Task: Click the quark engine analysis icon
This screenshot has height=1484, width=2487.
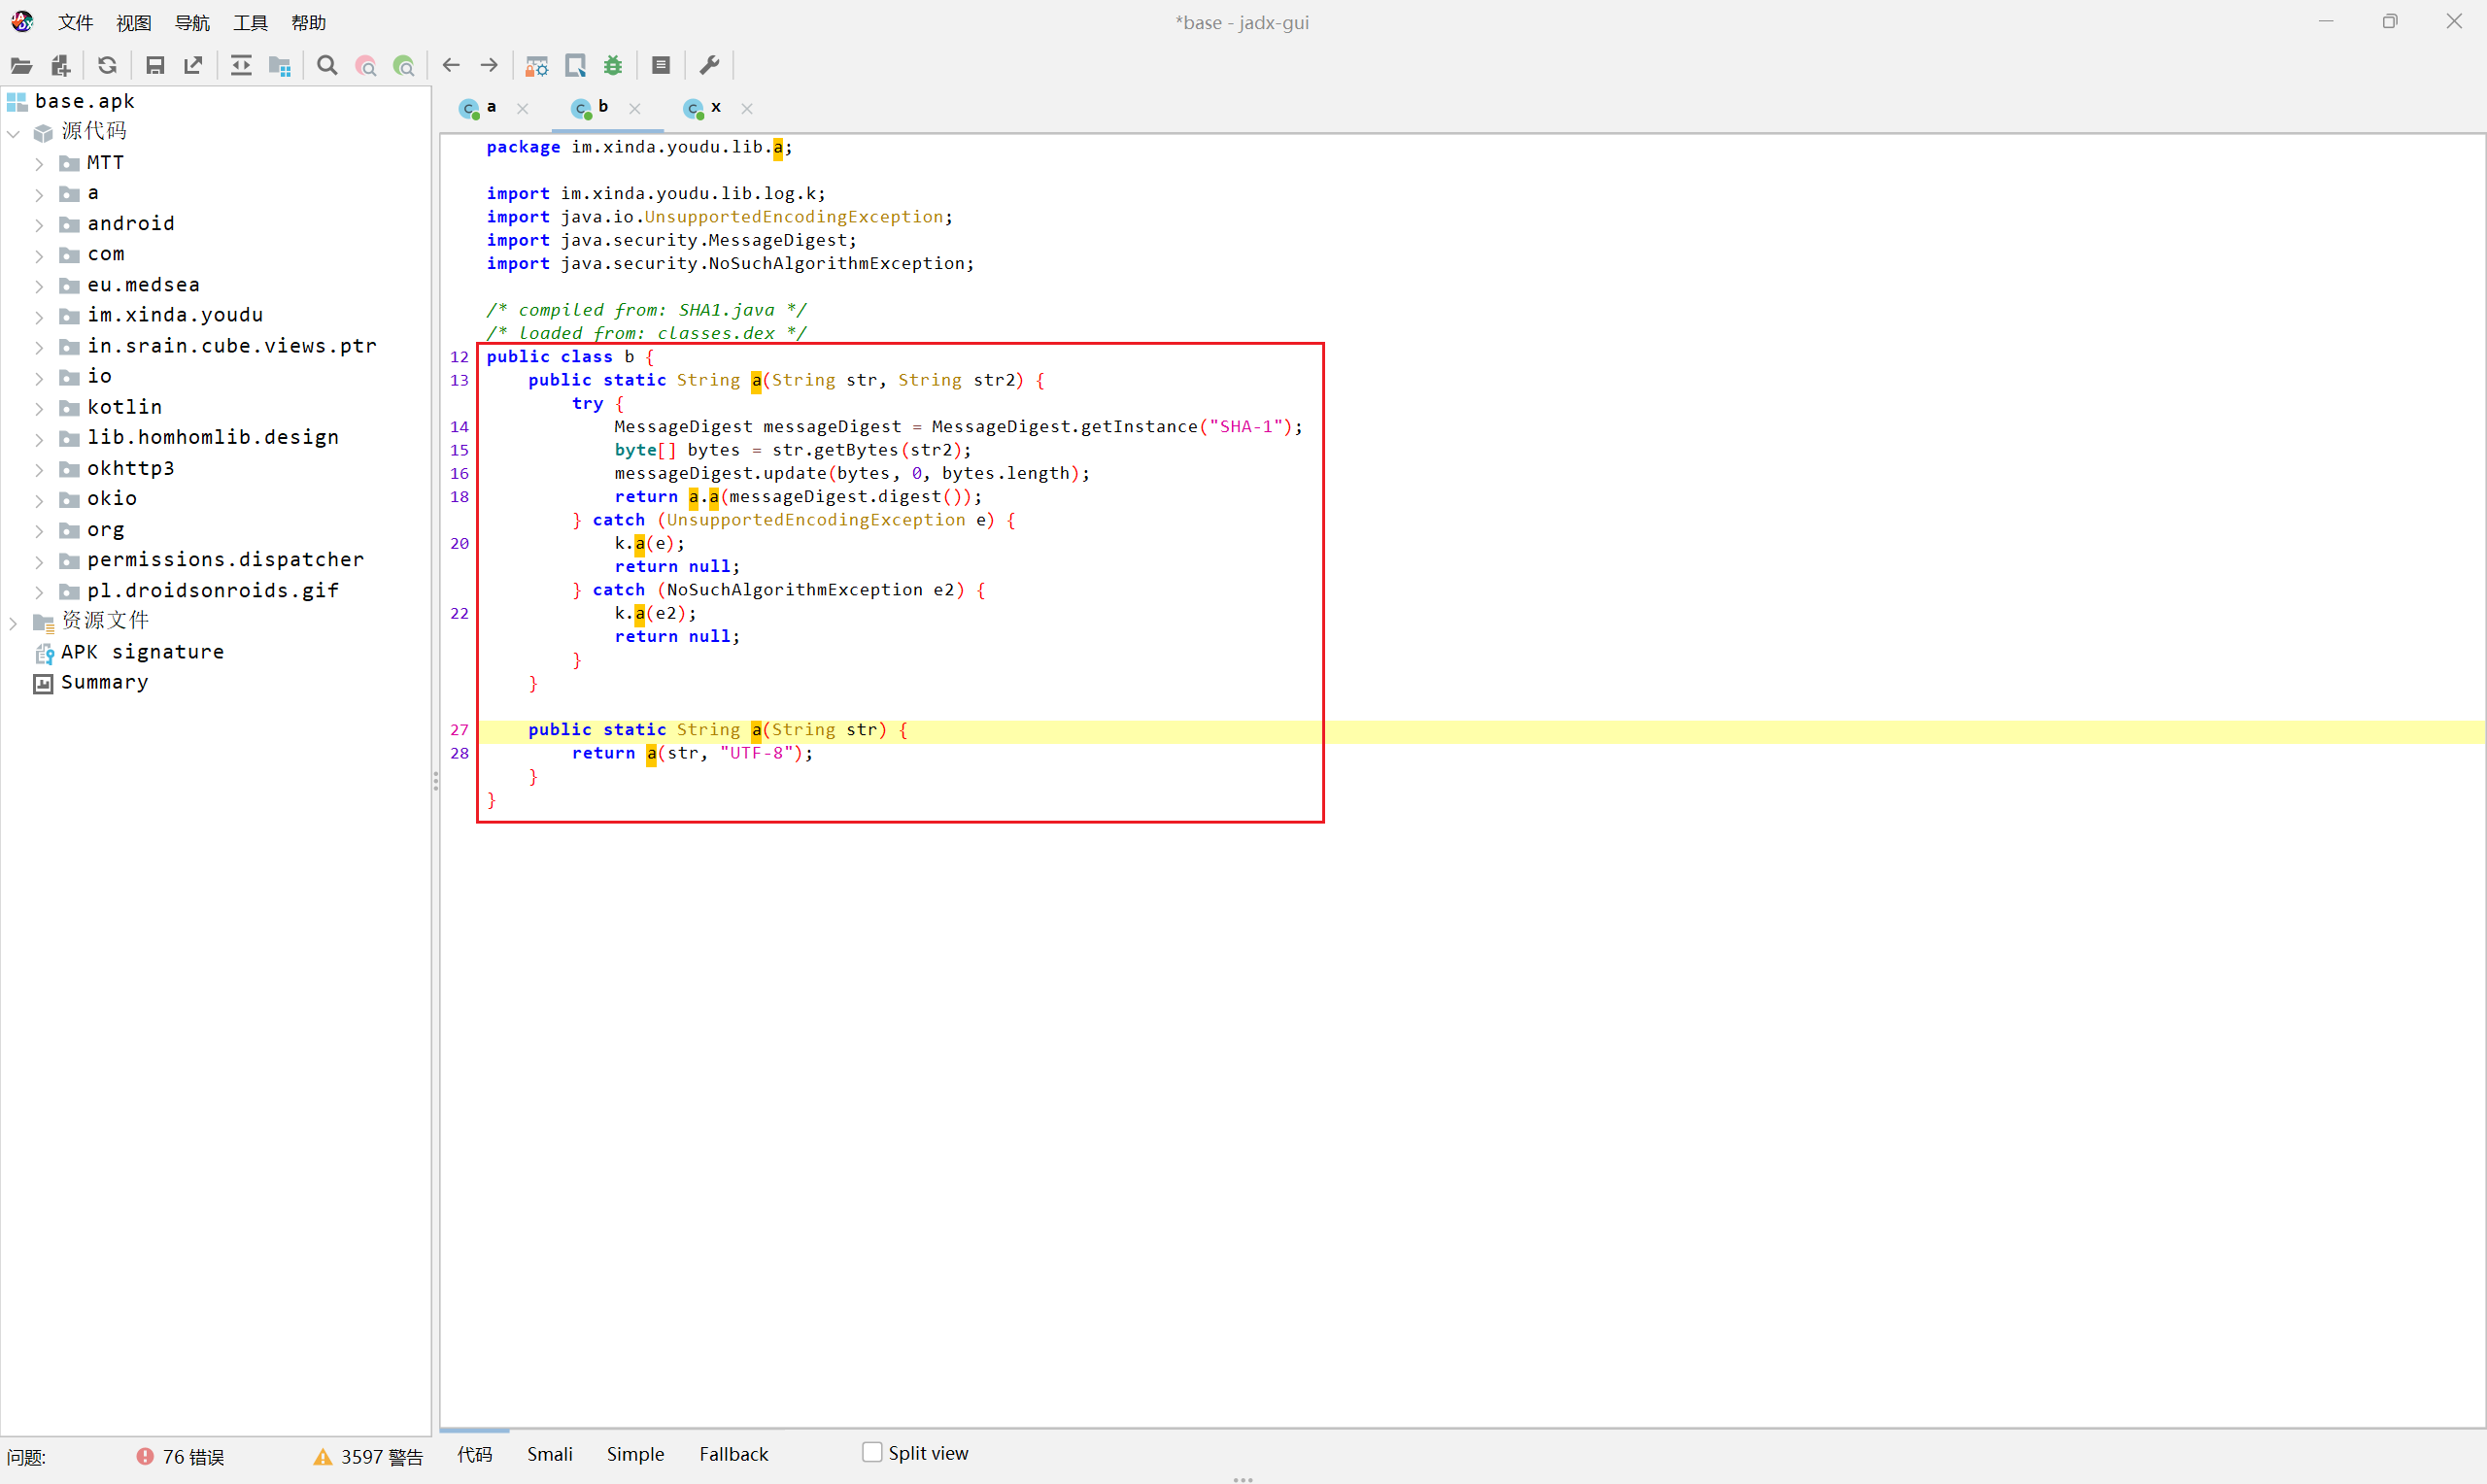Action: pos(575,66)
